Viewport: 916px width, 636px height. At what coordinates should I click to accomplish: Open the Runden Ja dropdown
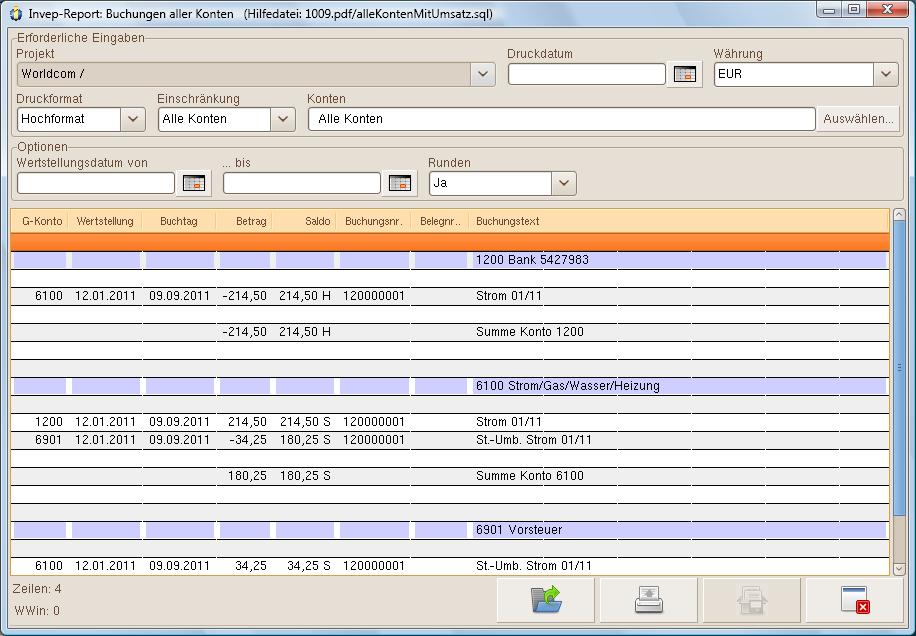pos(564,183)
